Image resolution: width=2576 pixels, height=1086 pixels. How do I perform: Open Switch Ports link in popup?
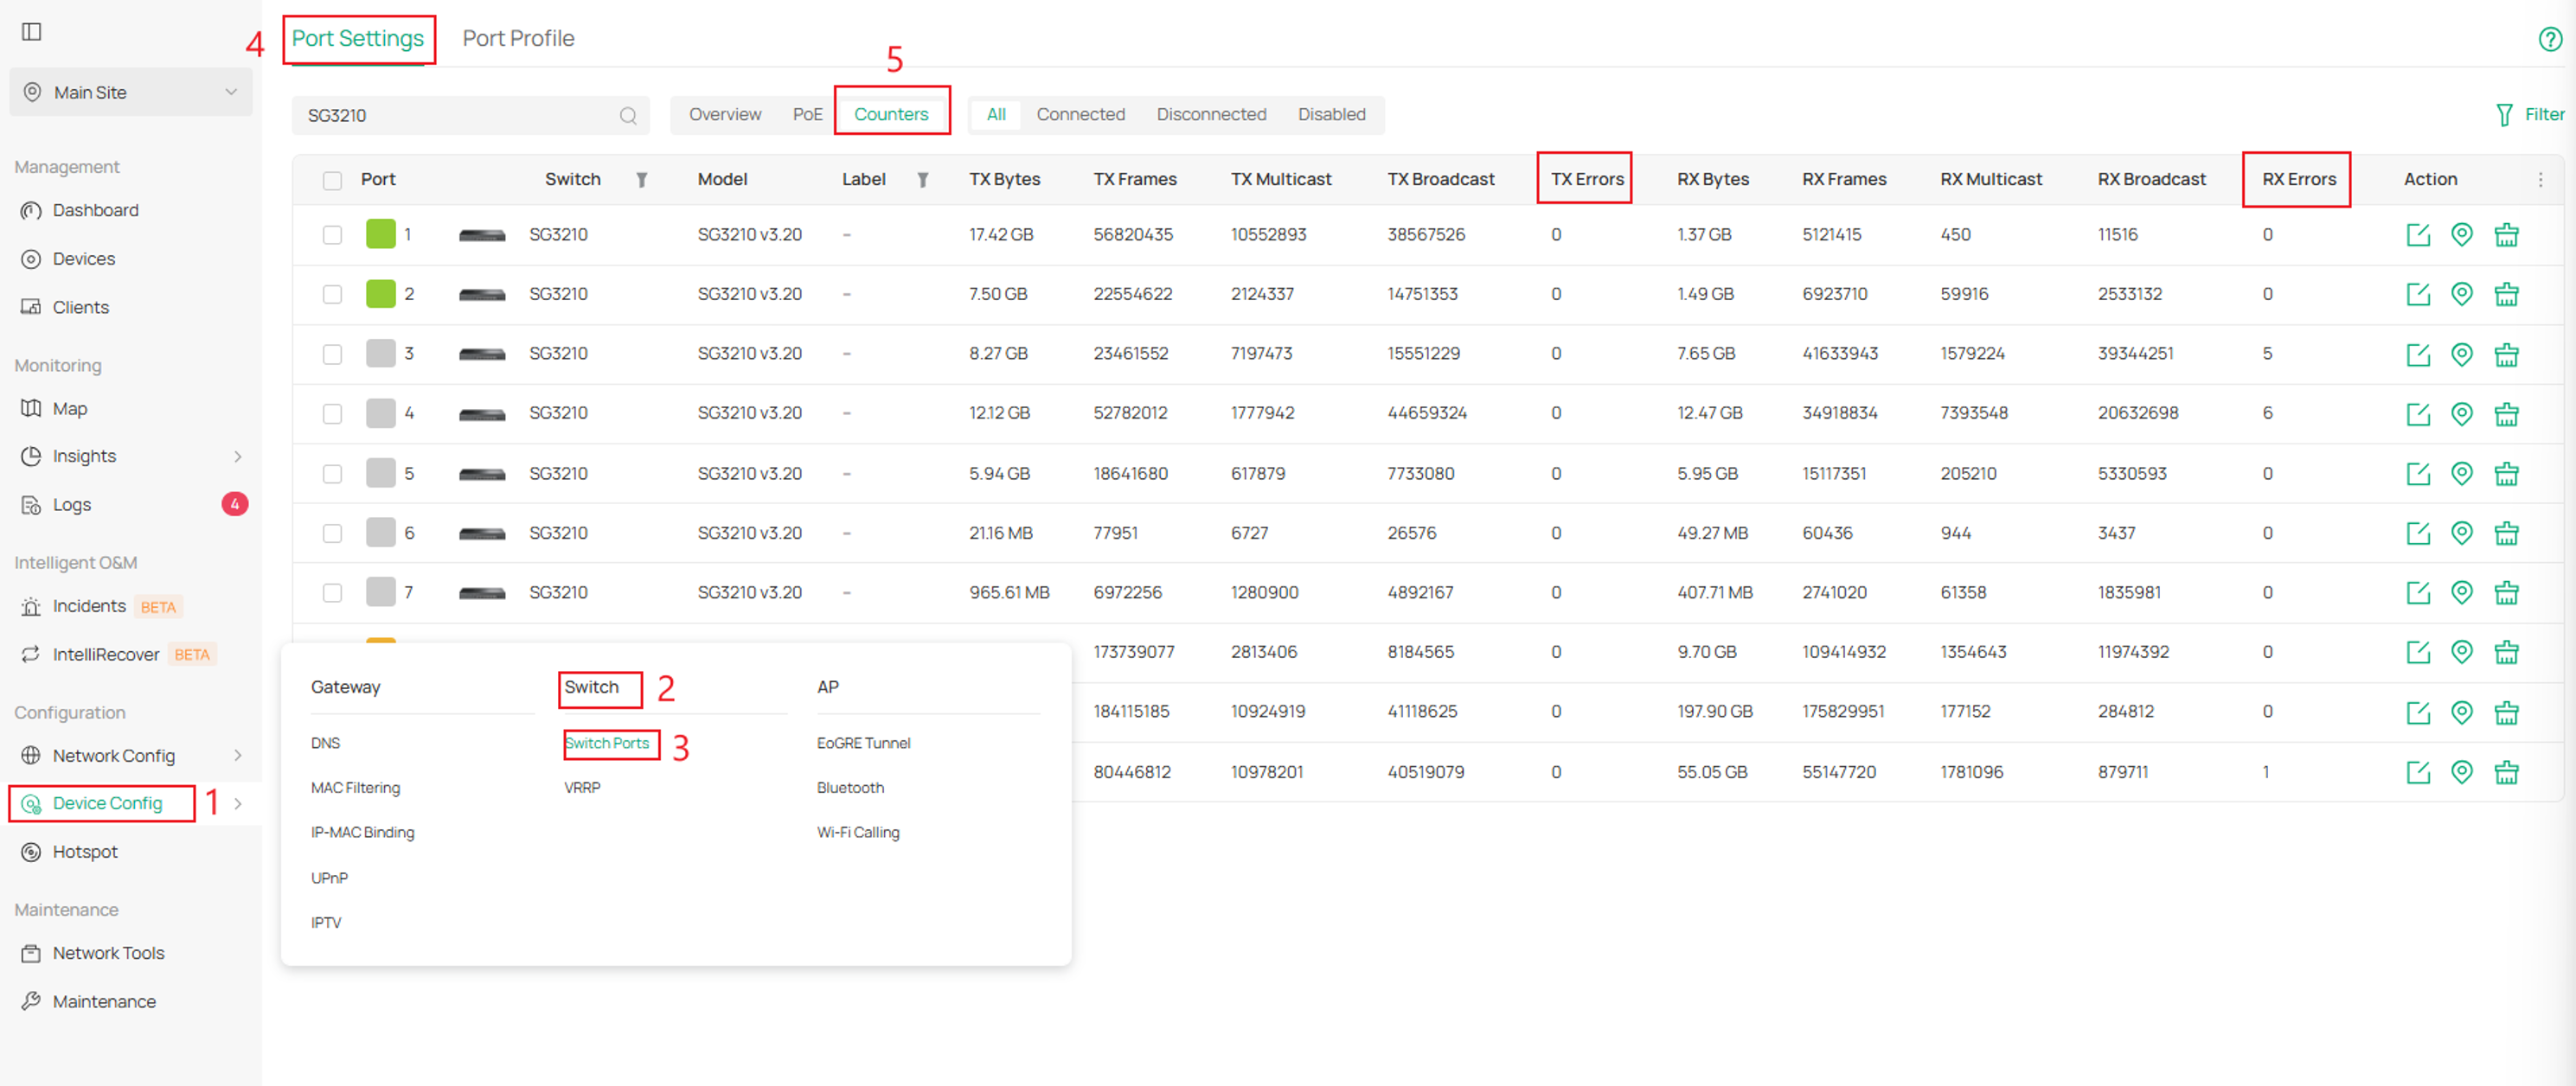tap(607, 743)
